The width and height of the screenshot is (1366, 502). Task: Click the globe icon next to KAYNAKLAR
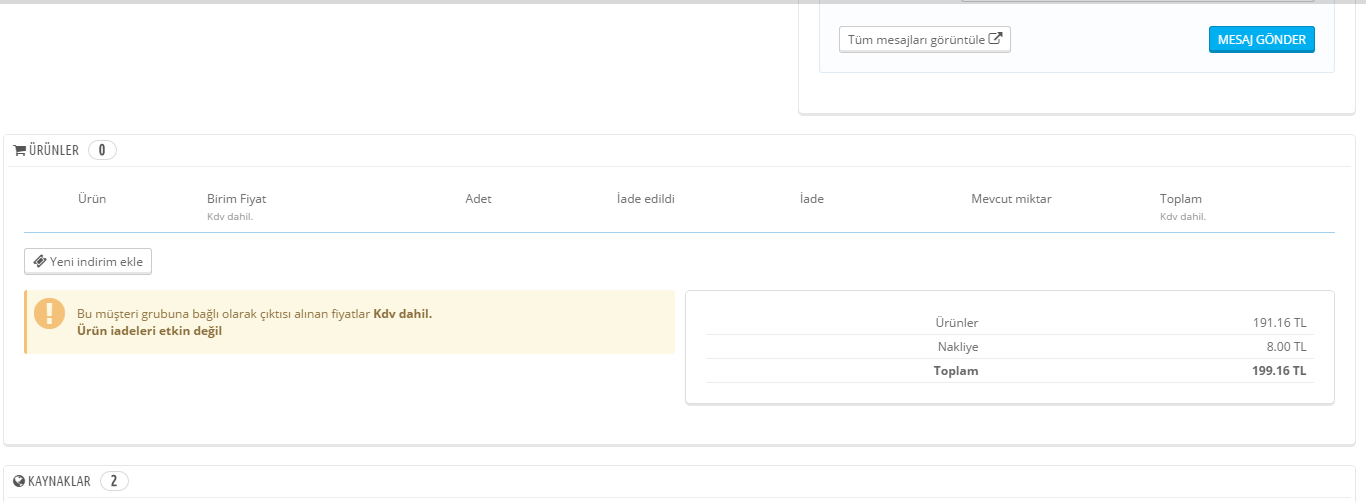pos(19,481)
